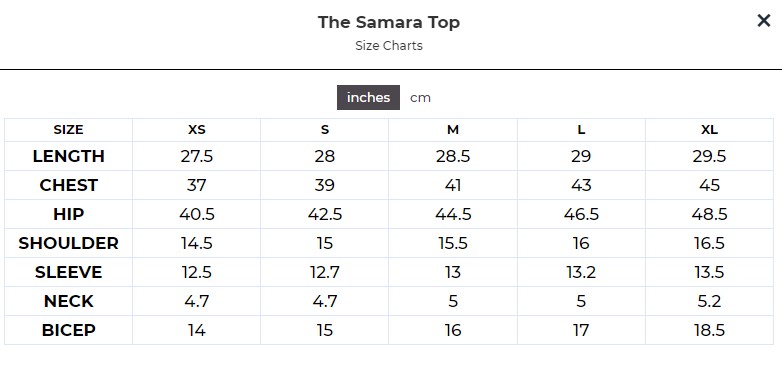
Task: Click the XS hip value 40.5
Action: (x=196, y=214)
